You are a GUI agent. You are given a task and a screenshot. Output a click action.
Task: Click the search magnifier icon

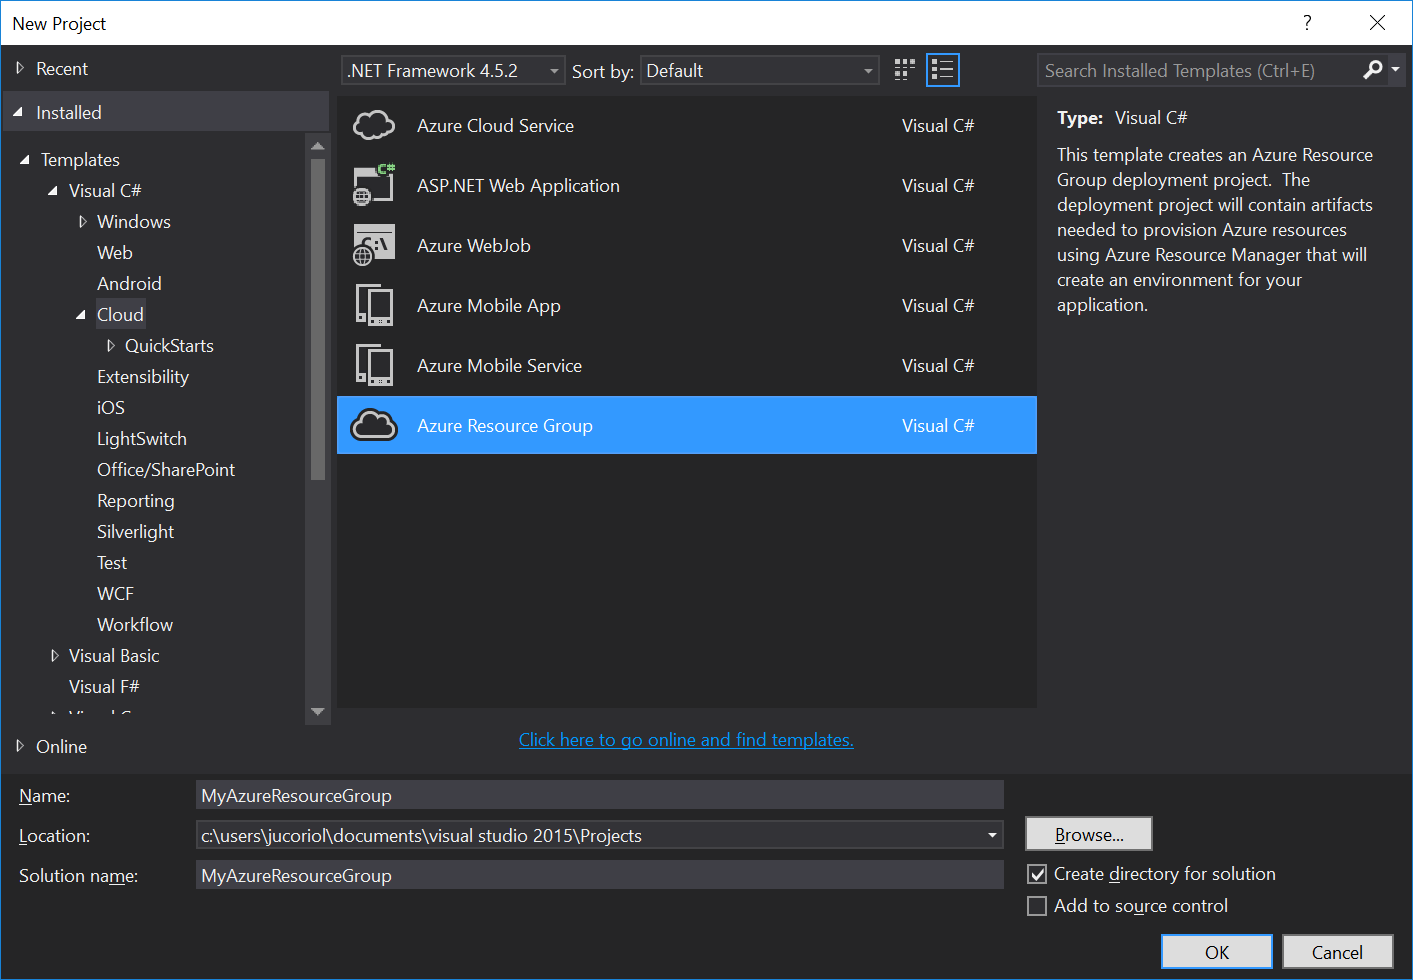(1373, 69)
